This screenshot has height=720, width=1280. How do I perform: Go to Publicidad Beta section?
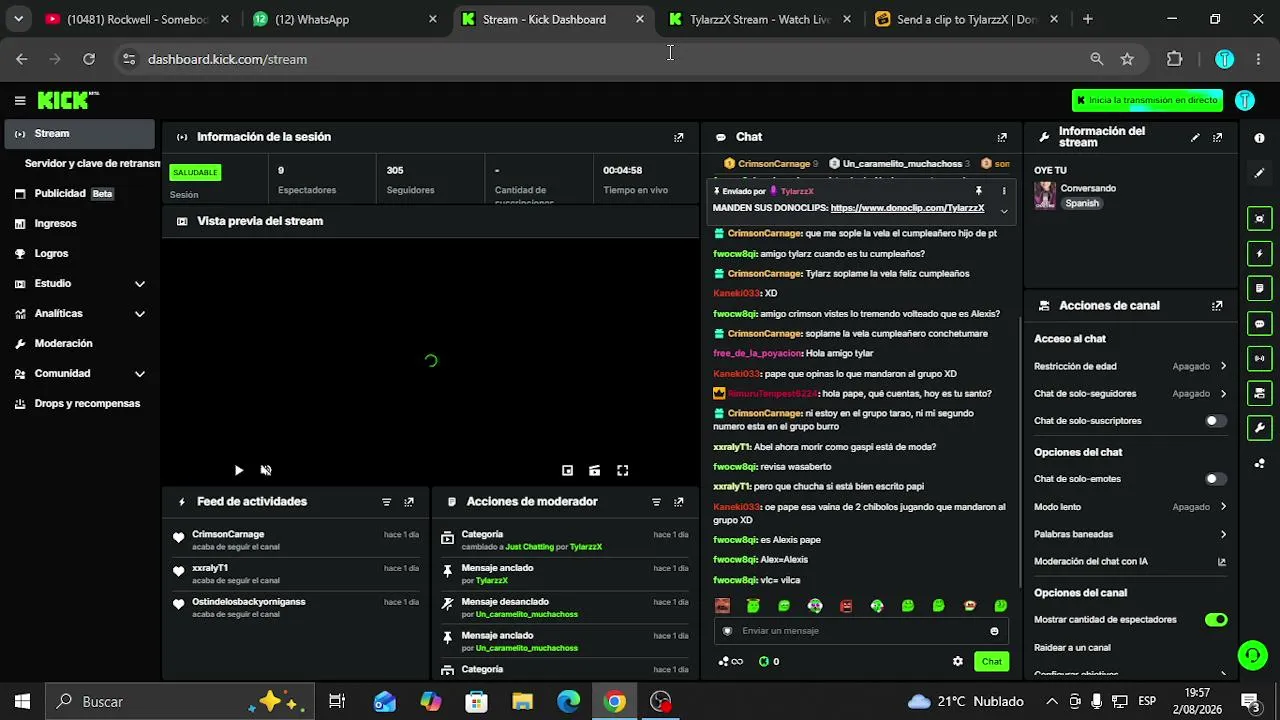pyautogui.click(x=79, y=194)
